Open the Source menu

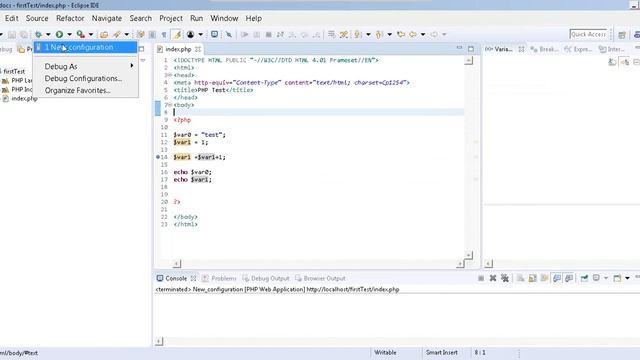37,18
